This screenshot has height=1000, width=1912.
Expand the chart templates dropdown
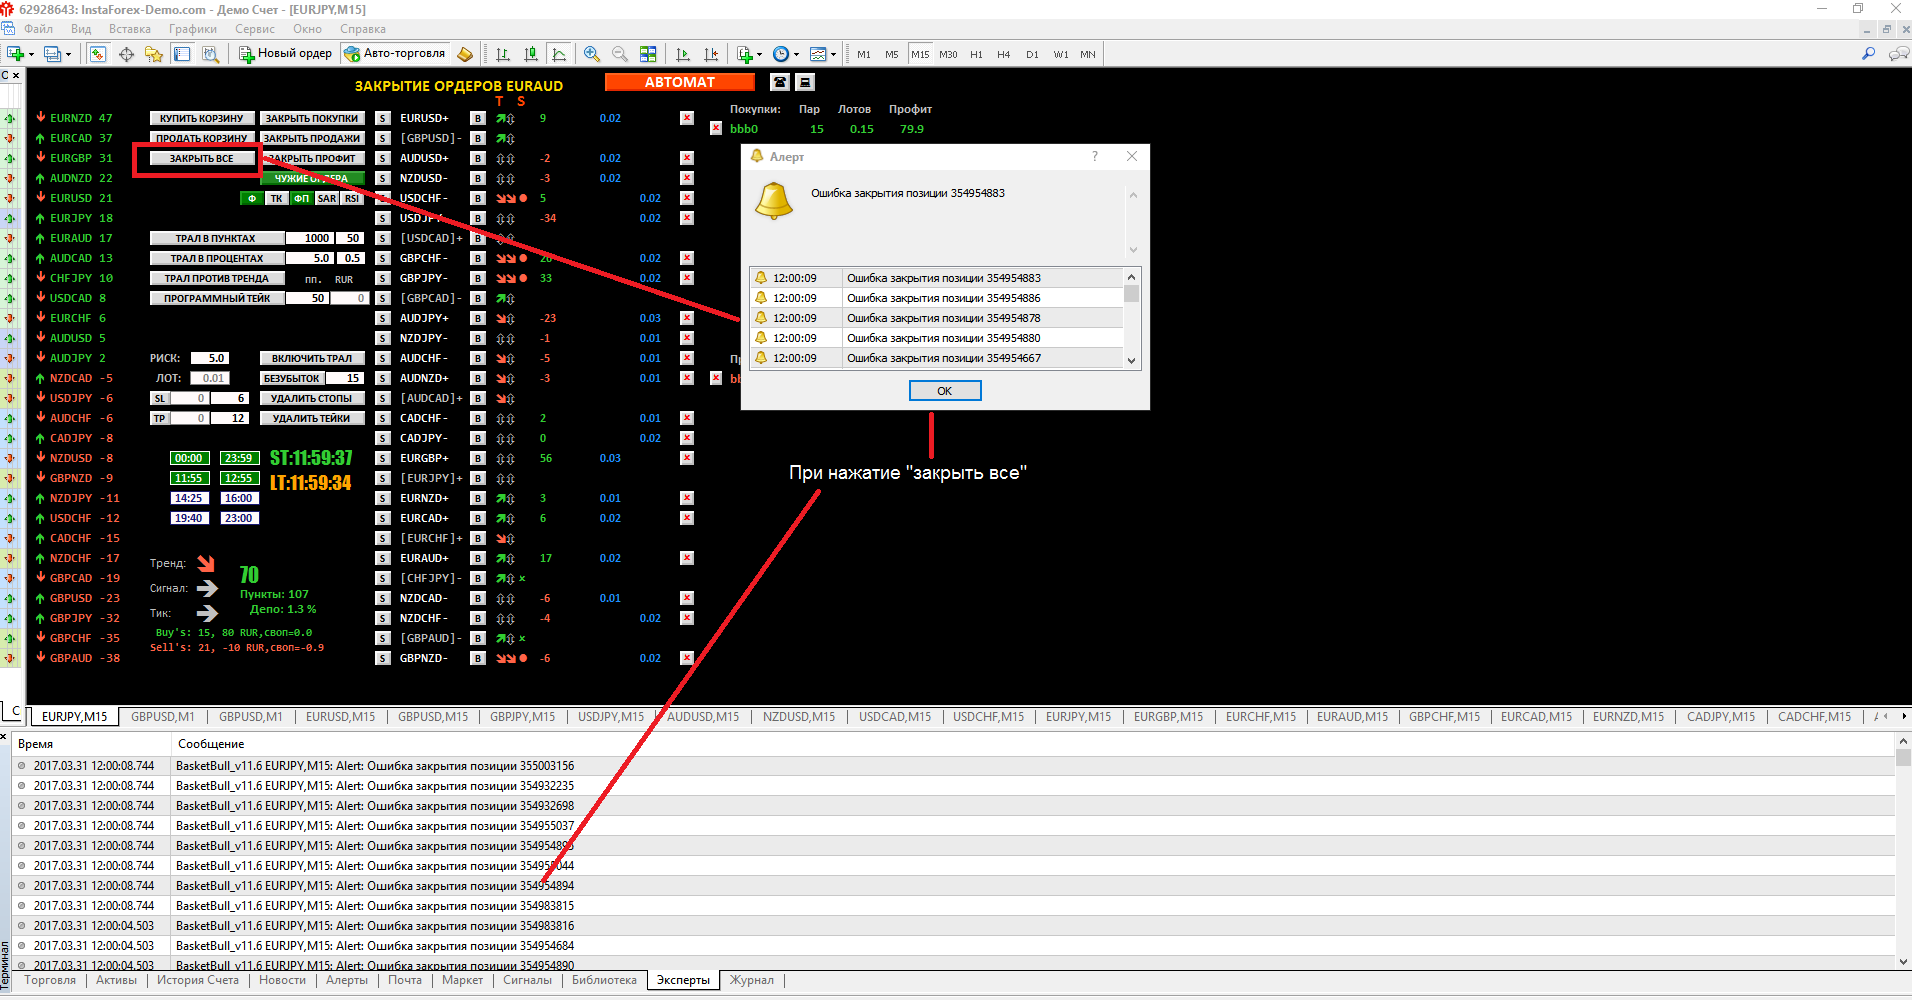click(x=833, y=55)
